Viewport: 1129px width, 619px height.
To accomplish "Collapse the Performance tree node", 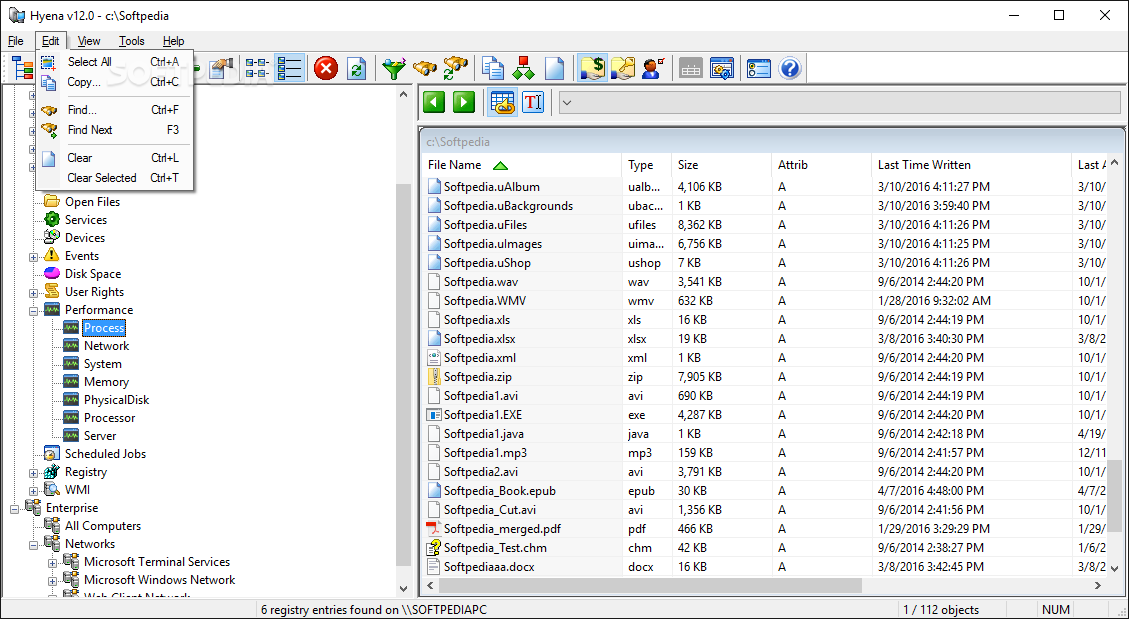I will 33,310.
